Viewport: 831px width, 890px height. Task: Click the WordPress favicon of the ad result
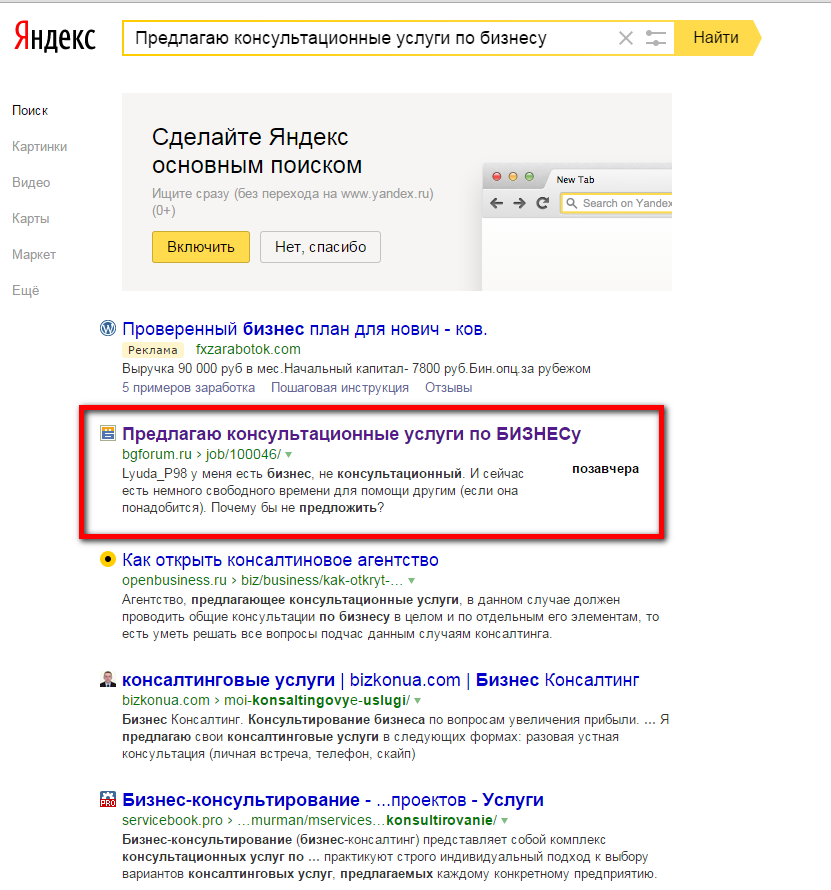[107, 328]
